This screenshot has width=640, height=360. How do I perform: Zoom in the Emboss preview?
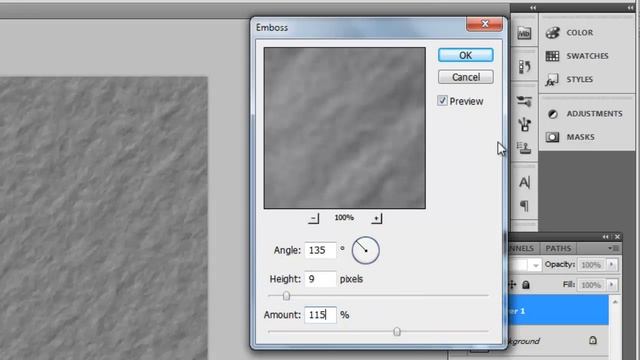pyautogui.click(x=376, y=218)
